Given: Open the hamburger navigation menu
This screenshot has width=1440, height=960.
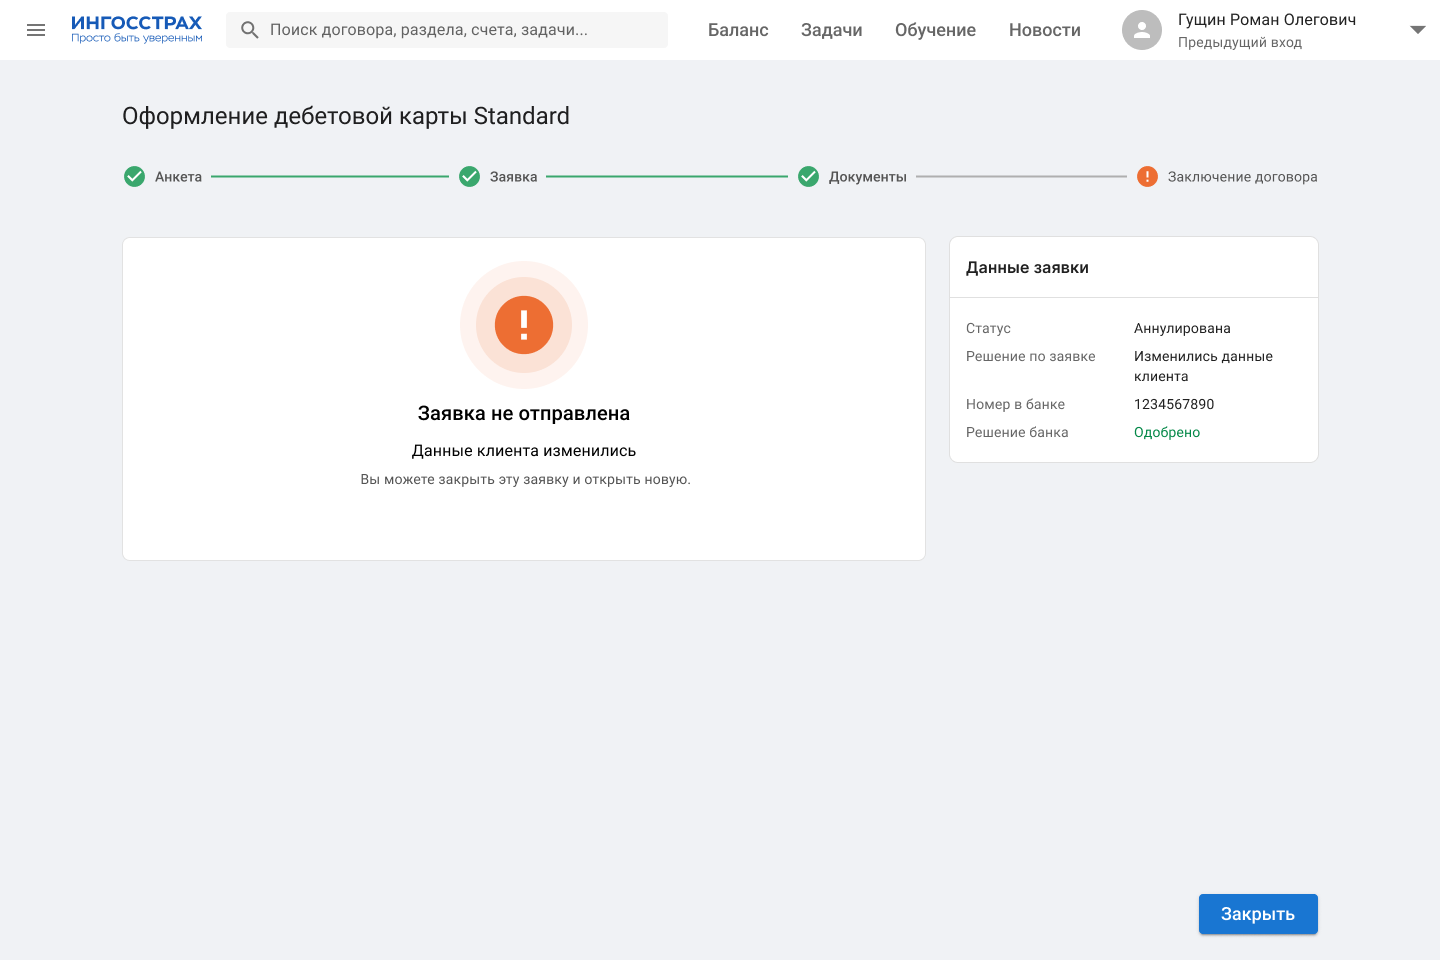Looking at the screenshot, I should (x=36, y=30).
